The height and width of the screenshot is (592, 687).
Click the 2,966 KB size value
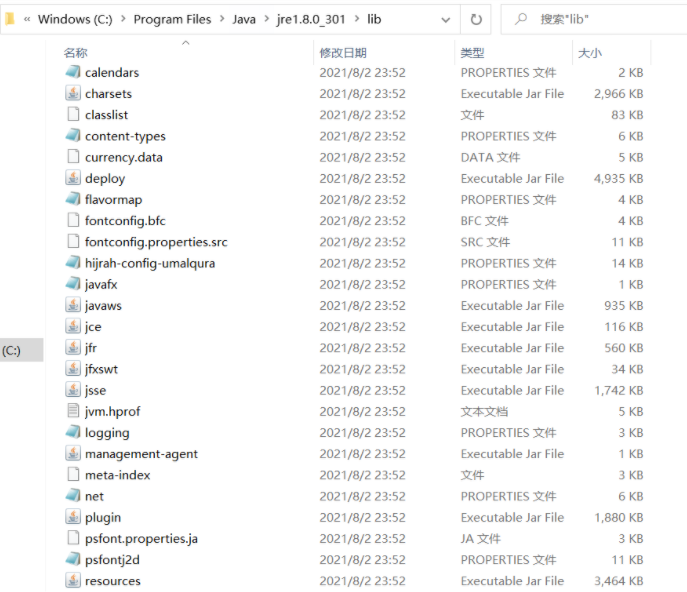pos(619,94)
